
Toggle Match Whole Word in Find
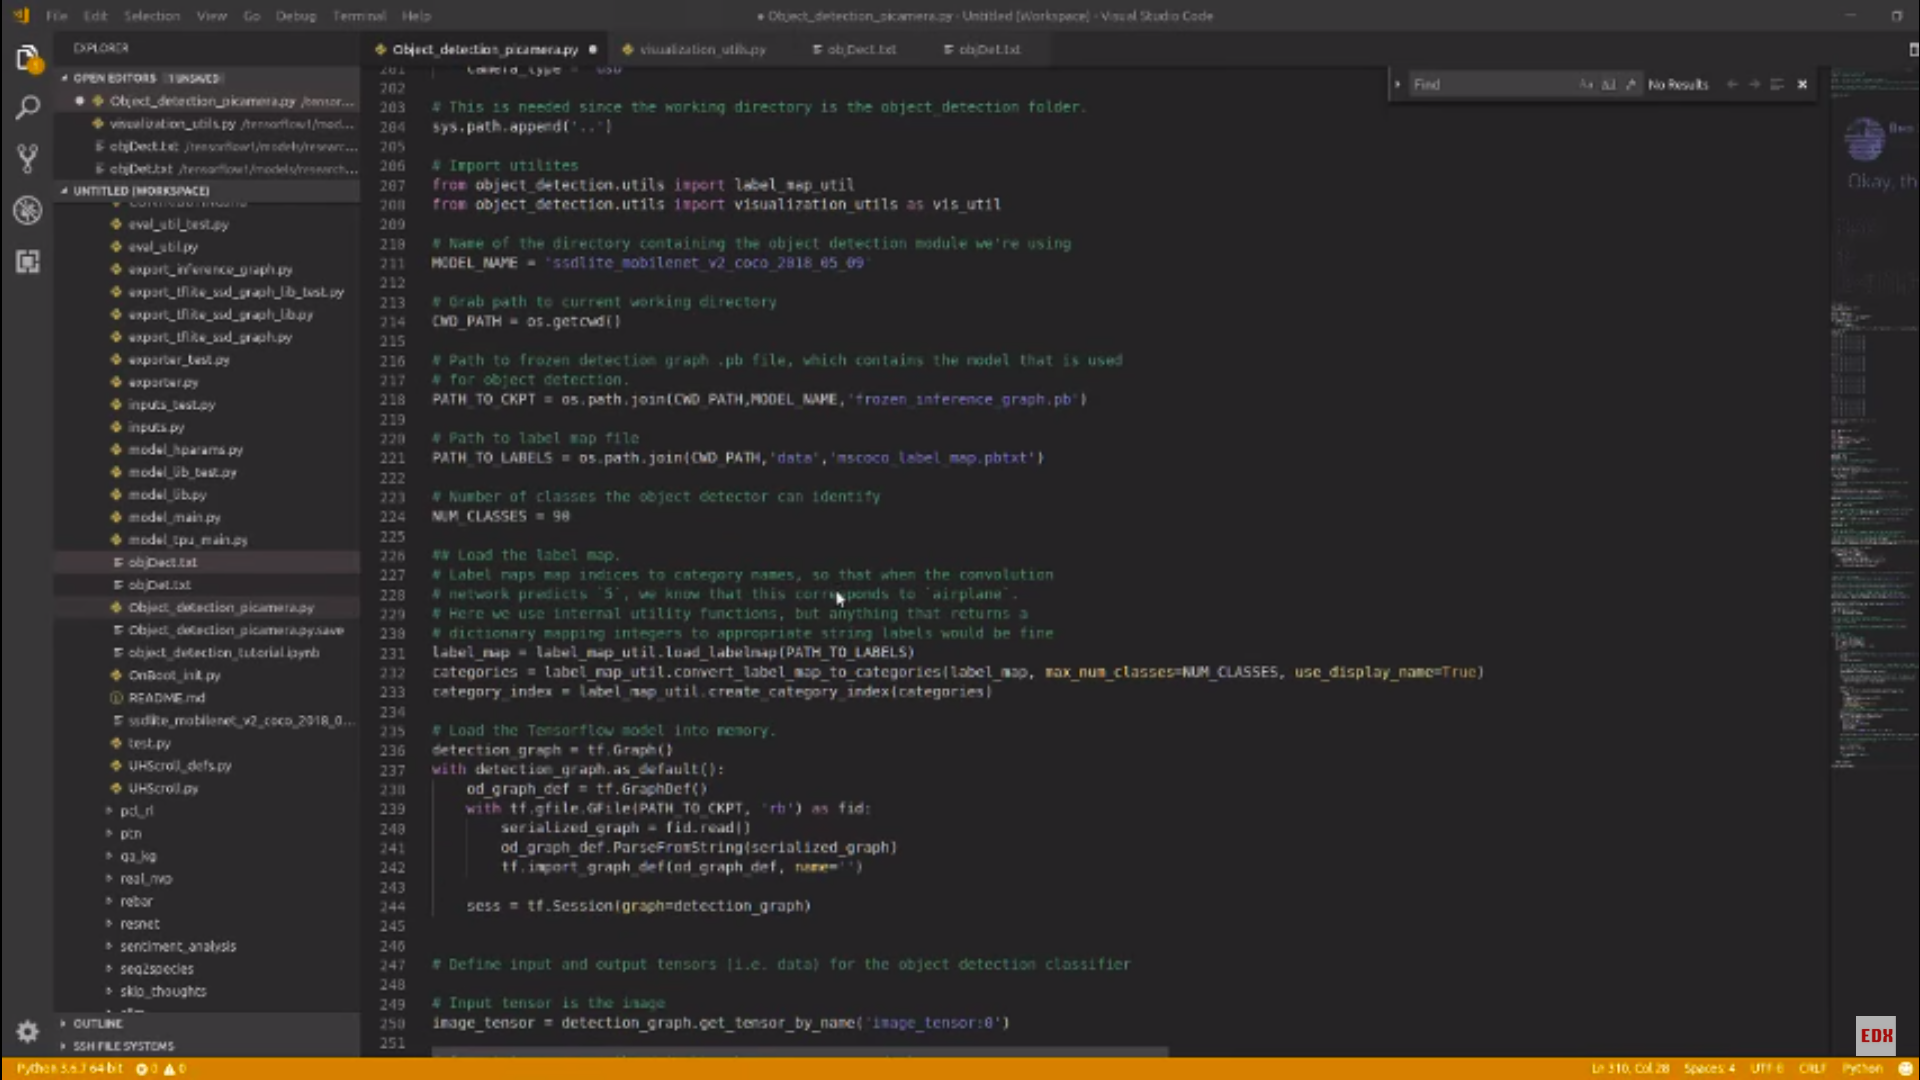click(1608, 85)
